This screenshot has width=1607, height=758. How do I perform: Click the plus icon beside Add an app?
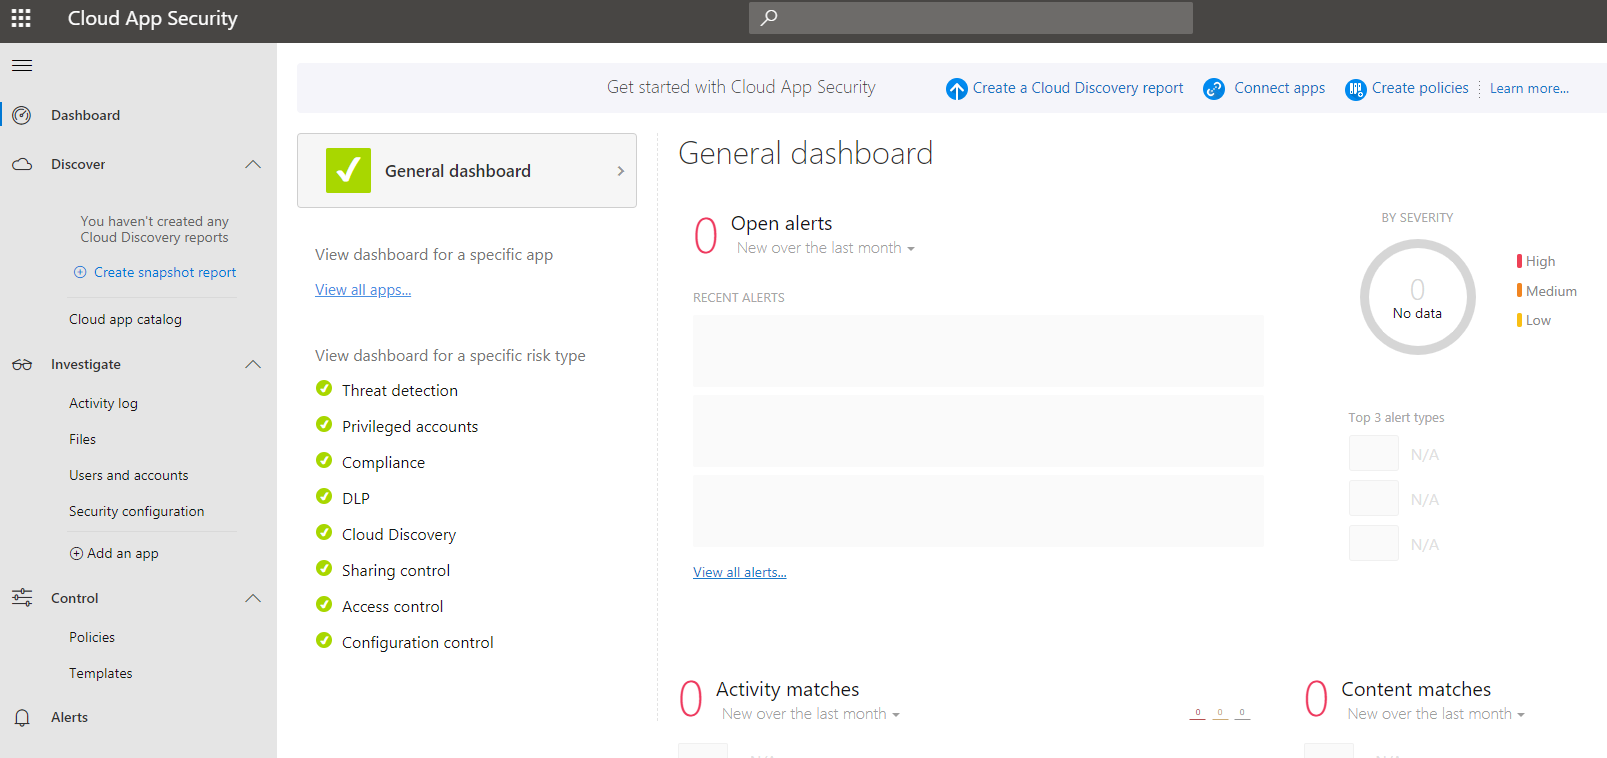coord(76,553)
